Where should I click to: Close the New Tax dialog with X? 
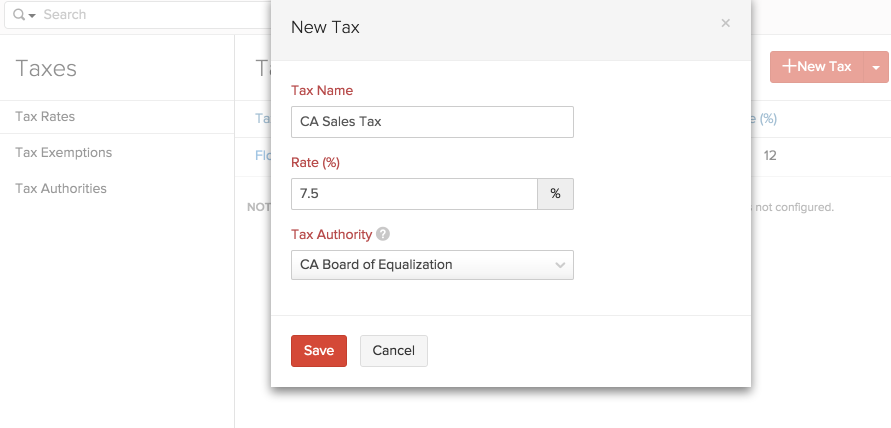(726, 23)
